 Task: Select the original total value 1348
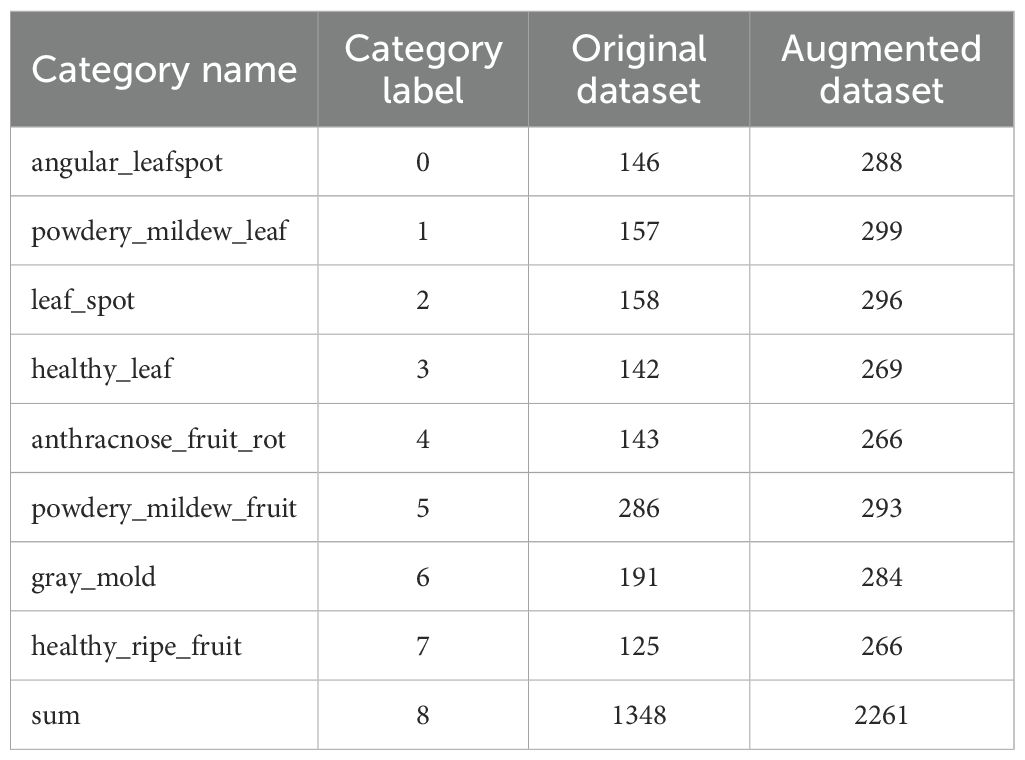coord(639,715)
